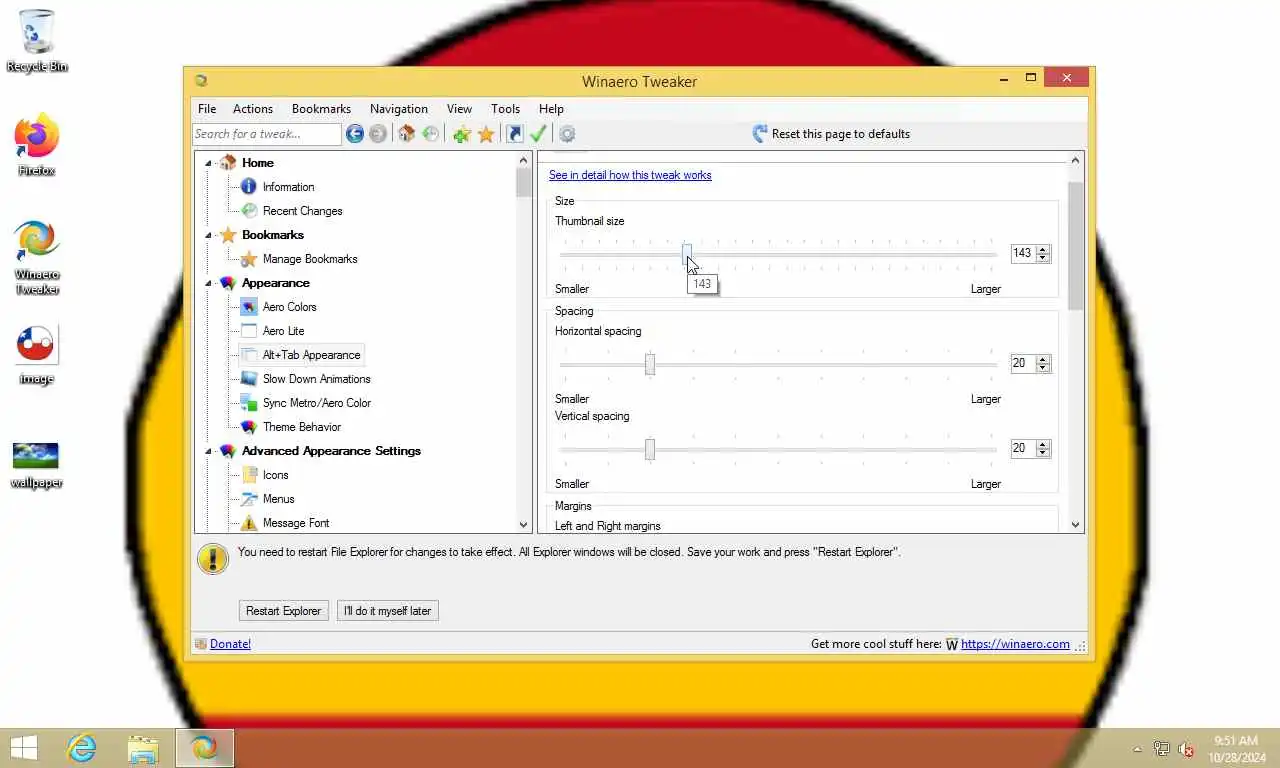Increase Thumbnail size with up spinner arrow
This screenshot has height=768, width=1280.
1043,249
